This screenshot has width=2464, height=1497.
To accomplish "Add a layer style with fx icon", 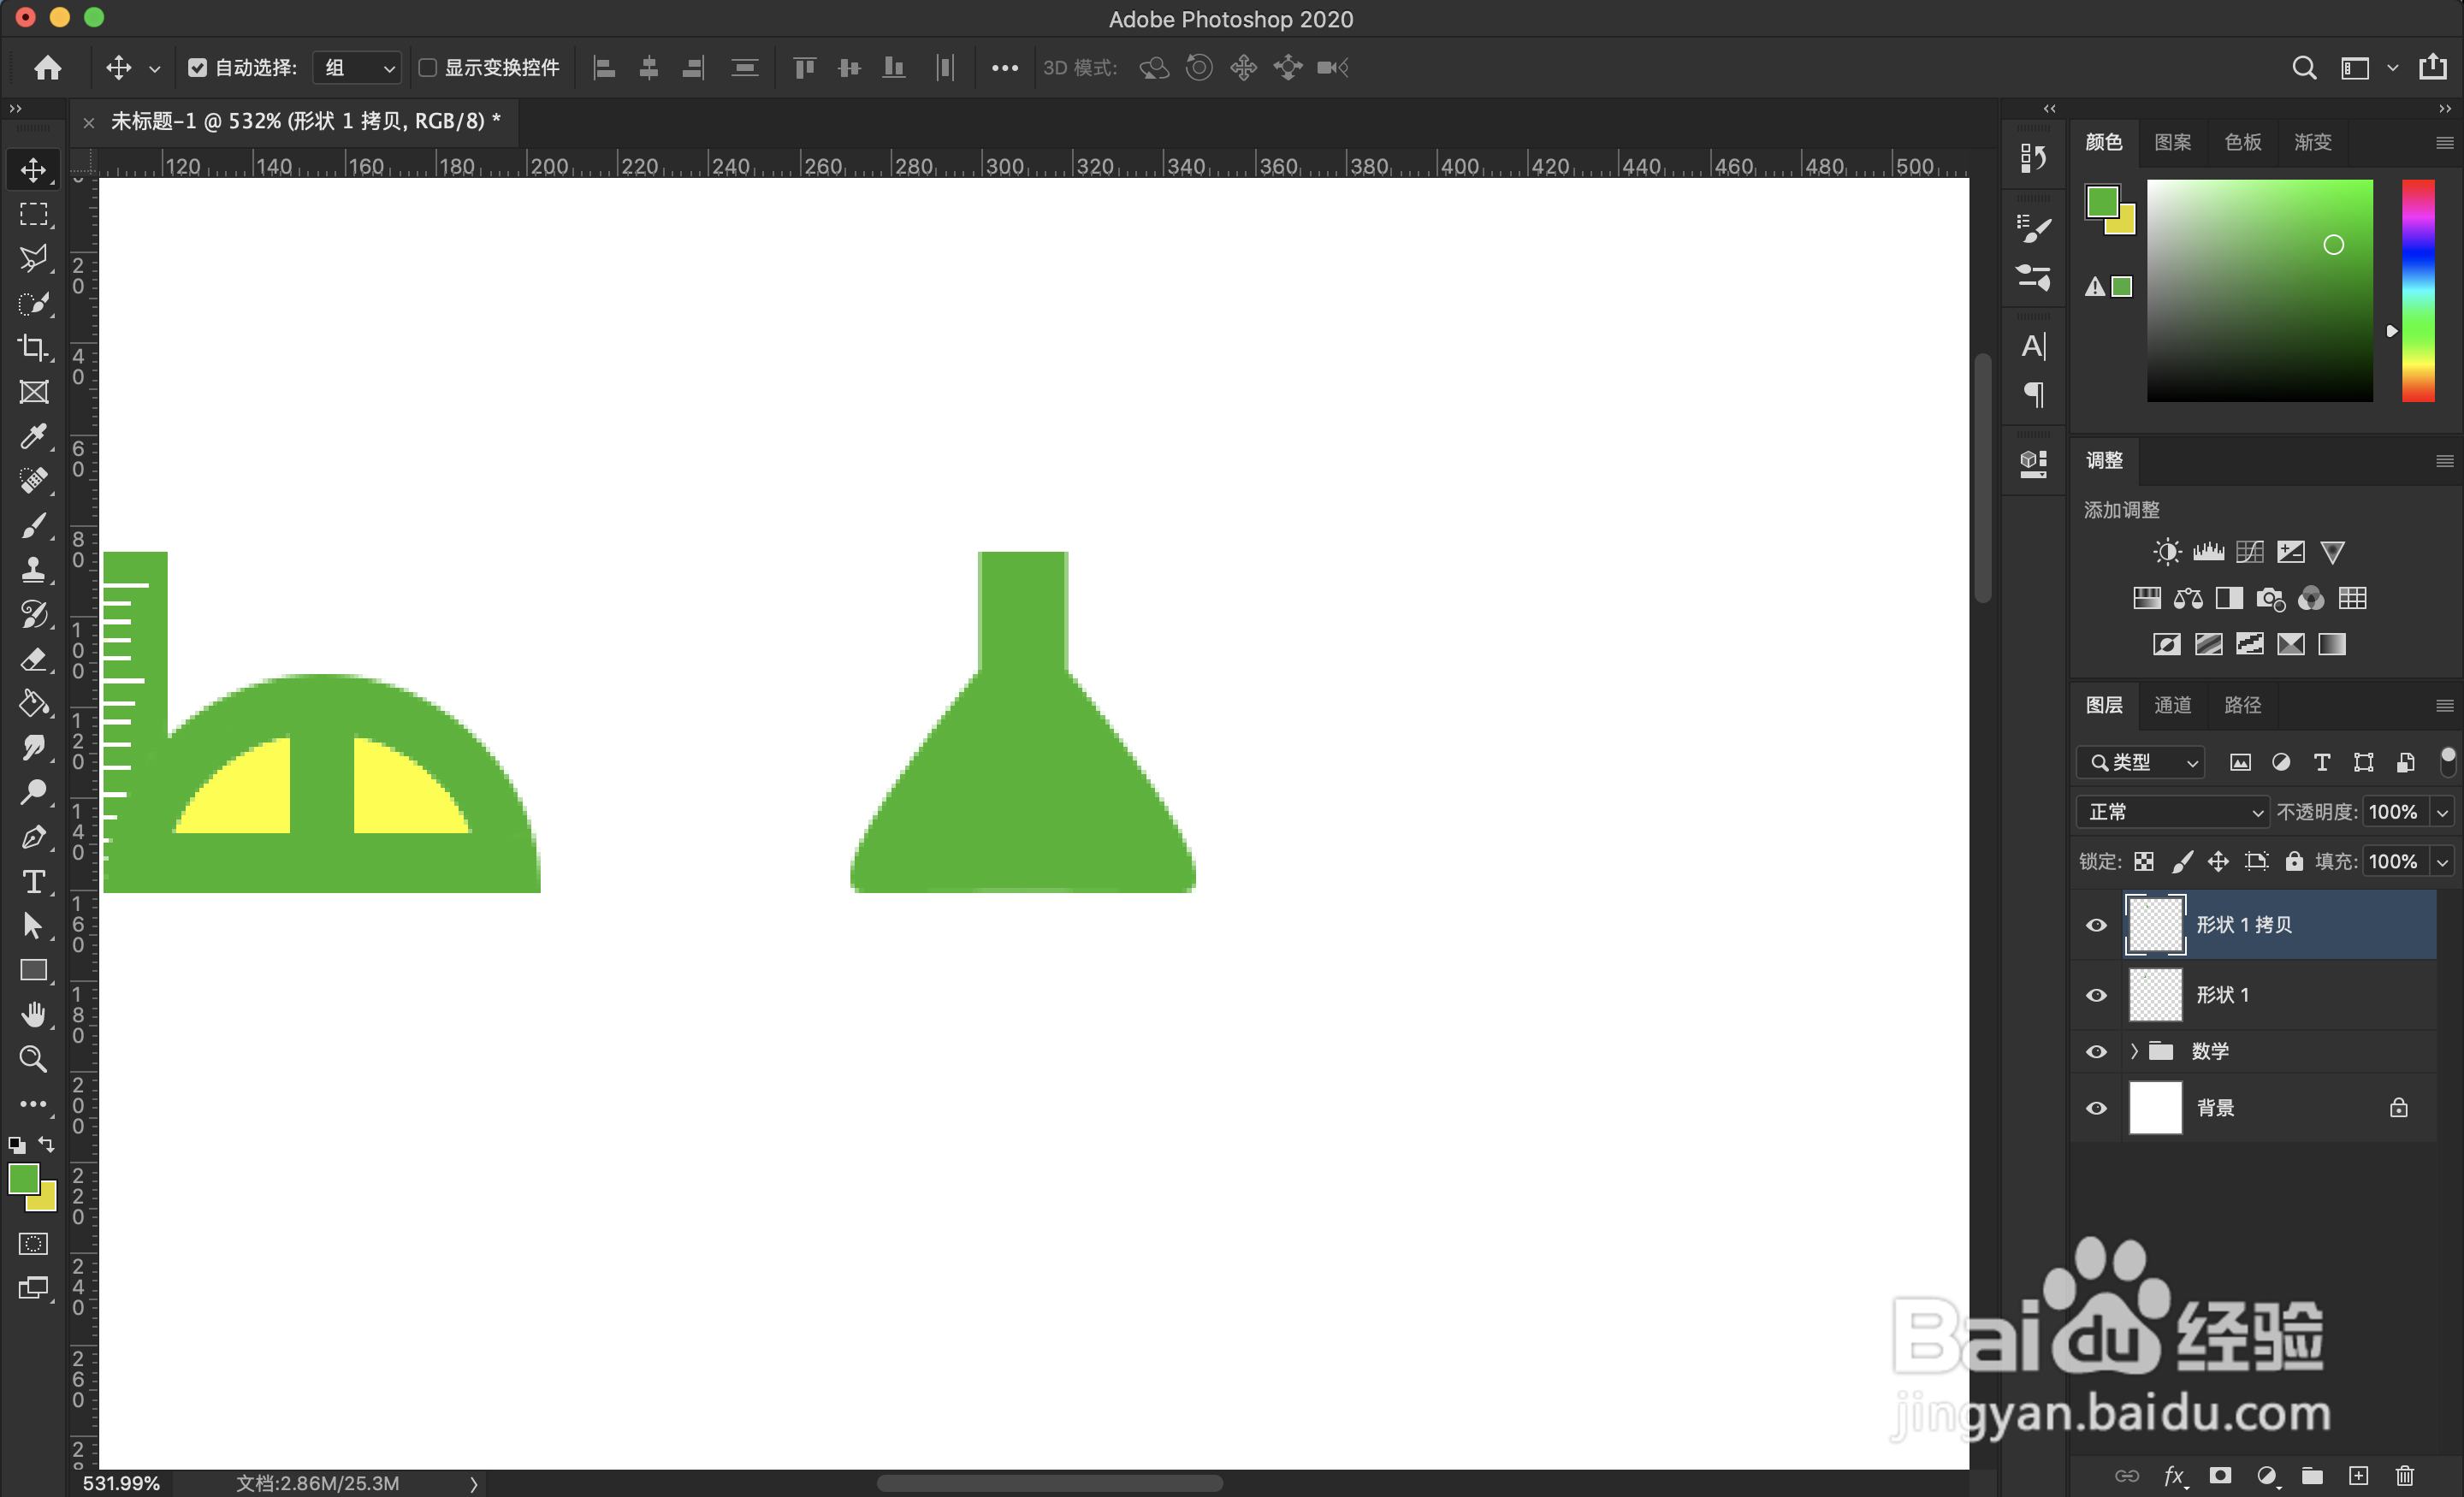I will (x=2173, y=1476).
